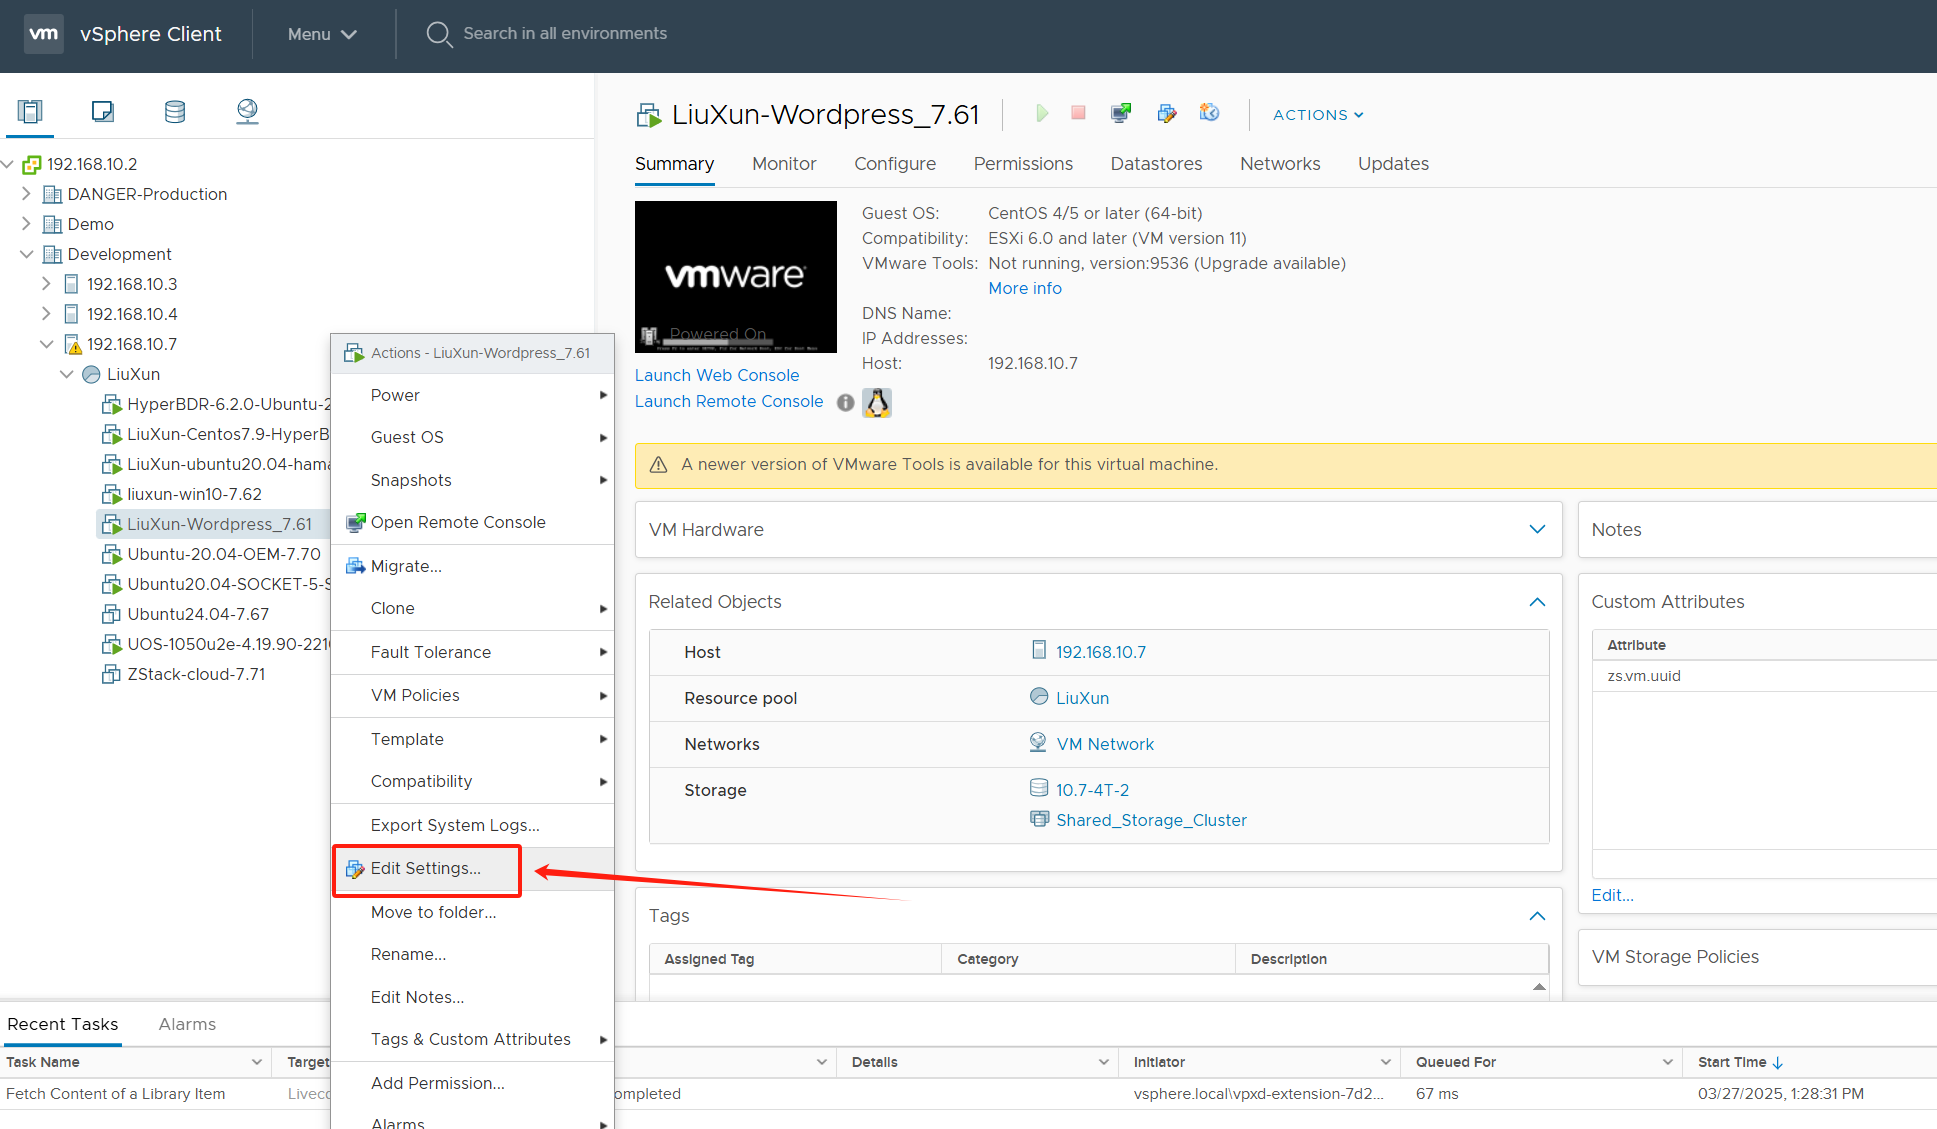Viewport: 1937px width, 1129px height.
Task: Switch to the Alarms bottom tab
Action: click(187, 1024)
